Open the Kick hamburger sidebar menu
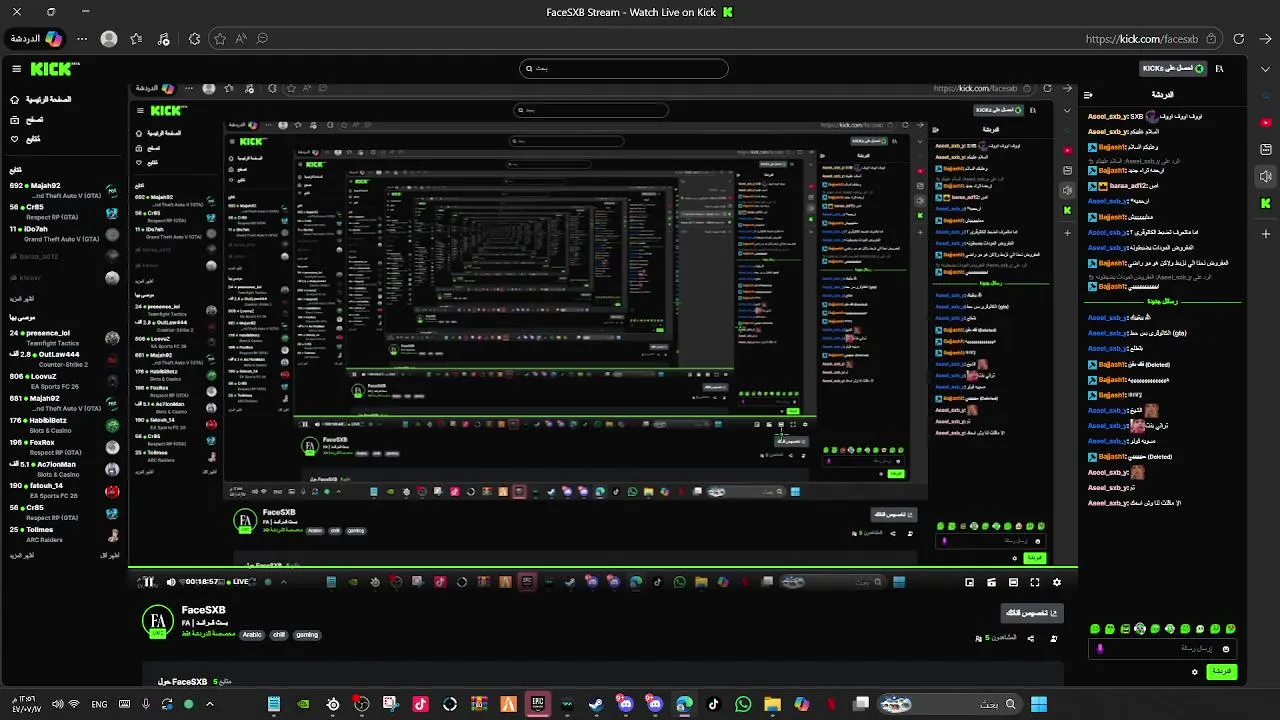This screenshot has width=1280, height=720. [16, 69]
